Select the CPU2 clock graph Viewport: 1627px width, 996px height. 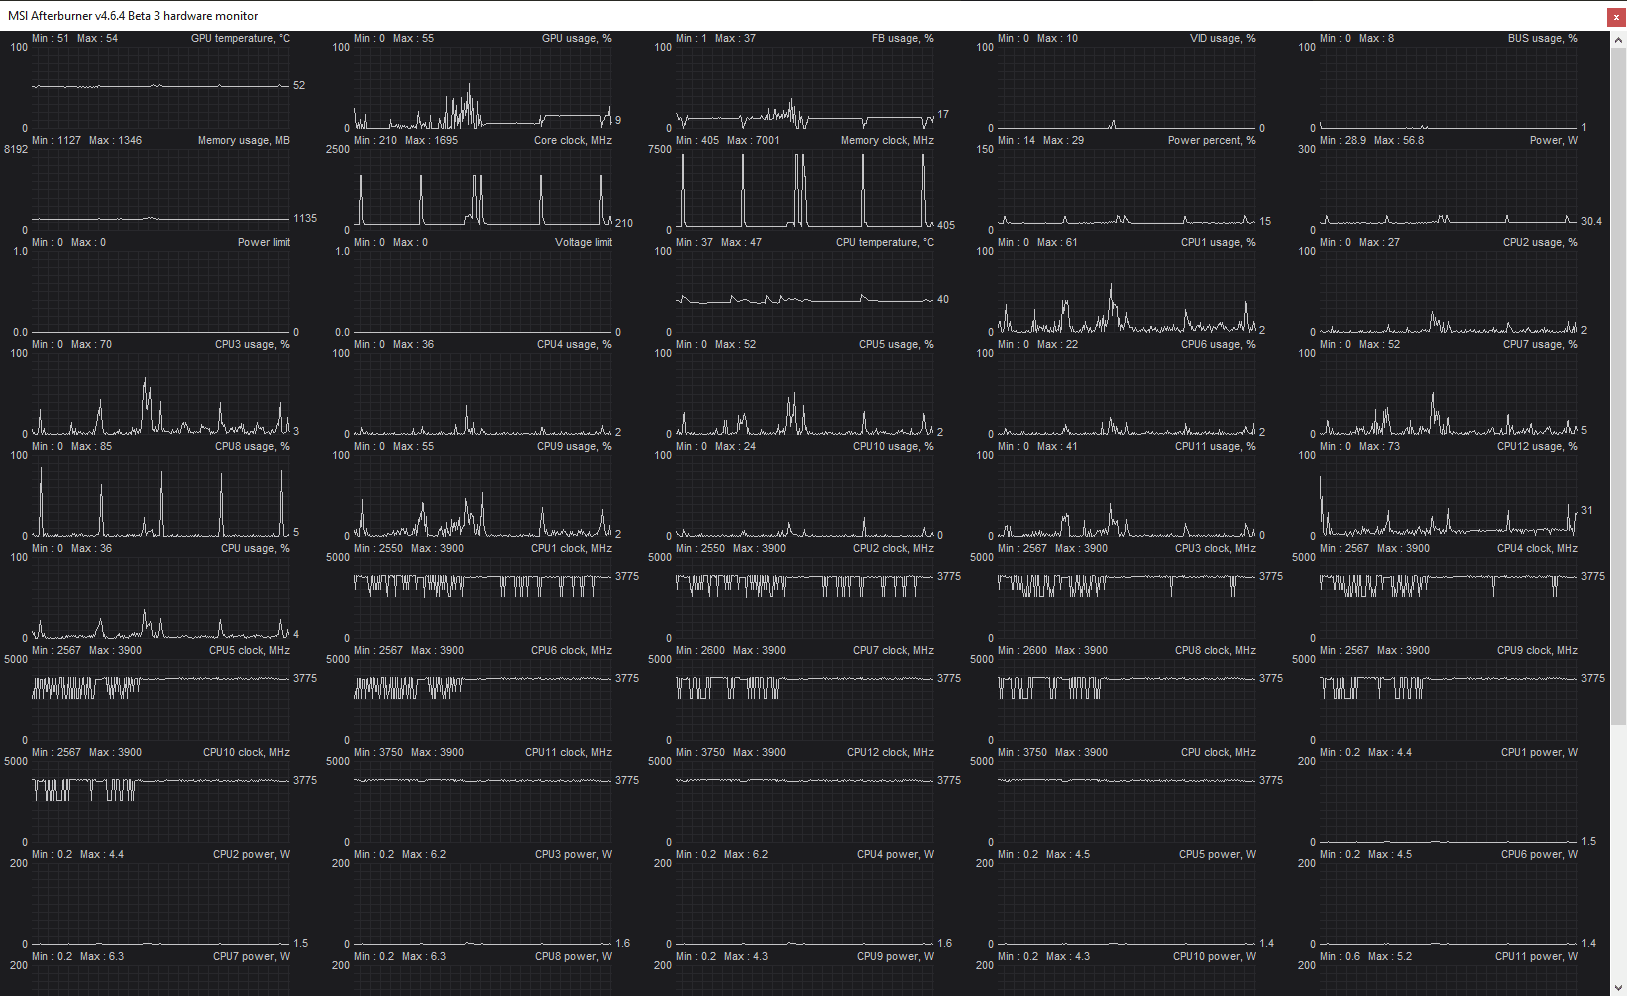[805, 597]
